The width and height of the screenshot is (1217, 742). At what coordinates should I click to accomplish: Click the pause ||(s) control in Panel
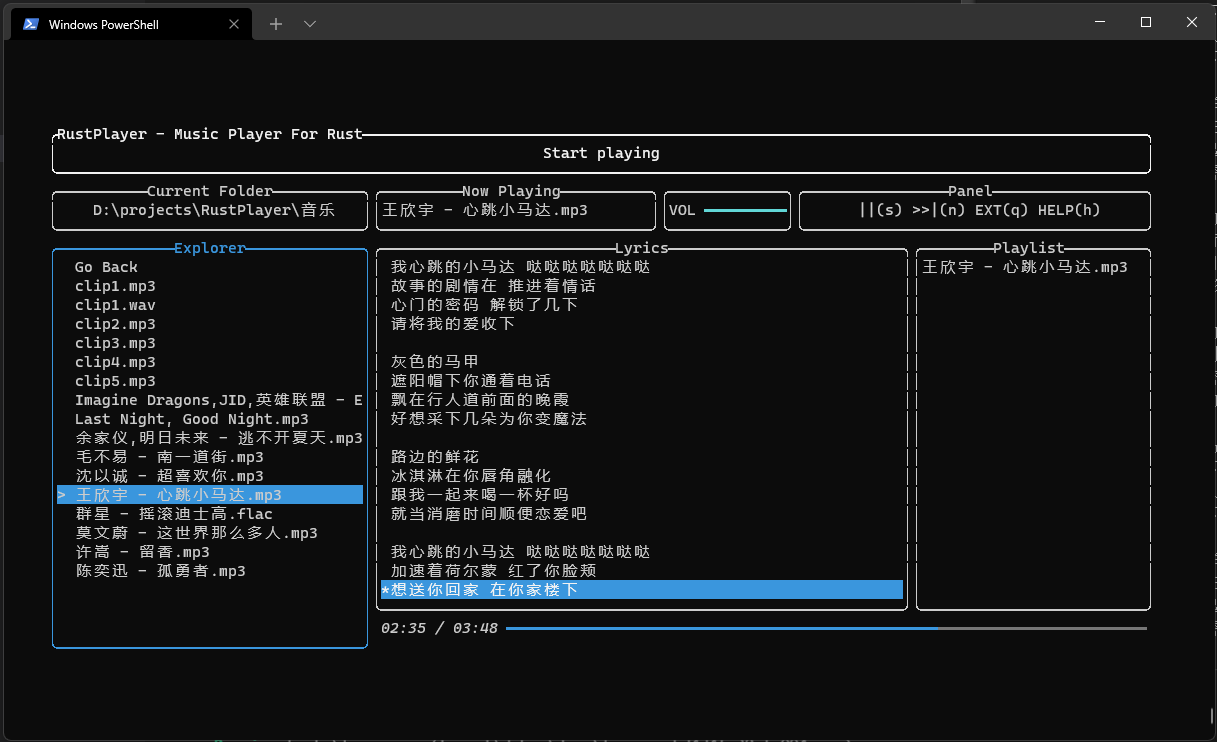pos(881,210)
